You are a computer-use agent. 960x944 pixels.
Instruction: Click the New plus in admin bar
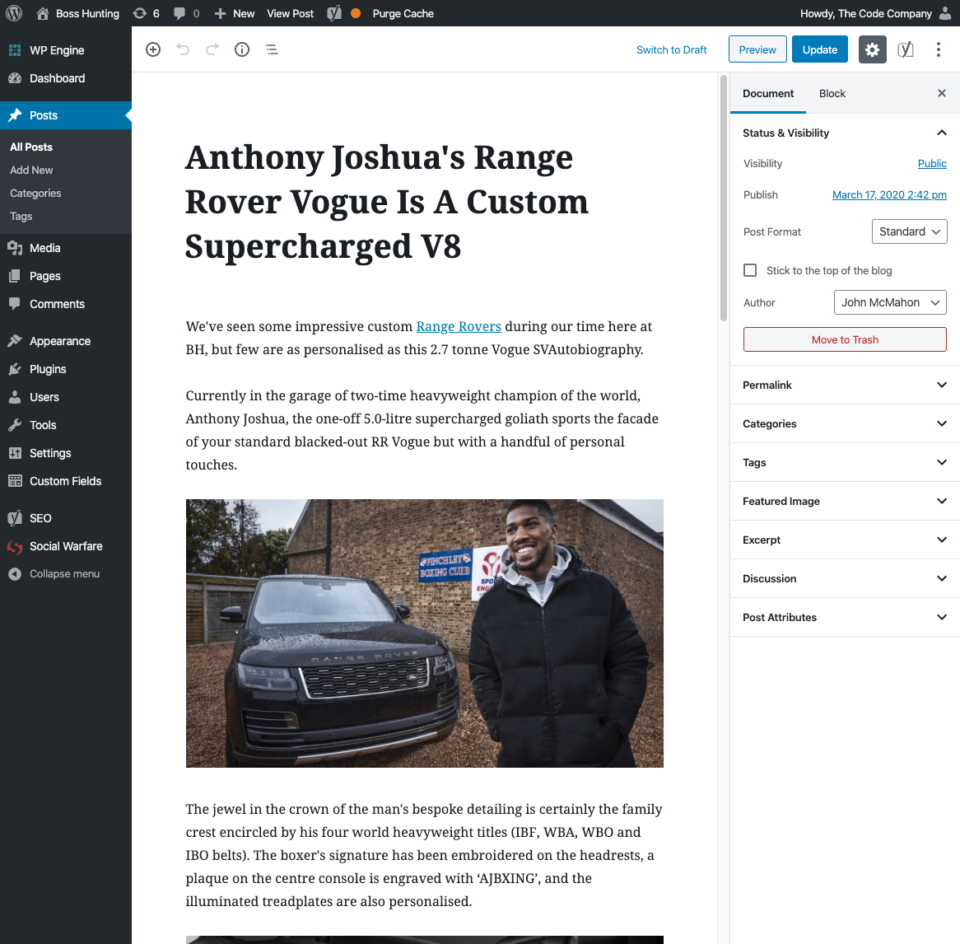click(220, 13)
